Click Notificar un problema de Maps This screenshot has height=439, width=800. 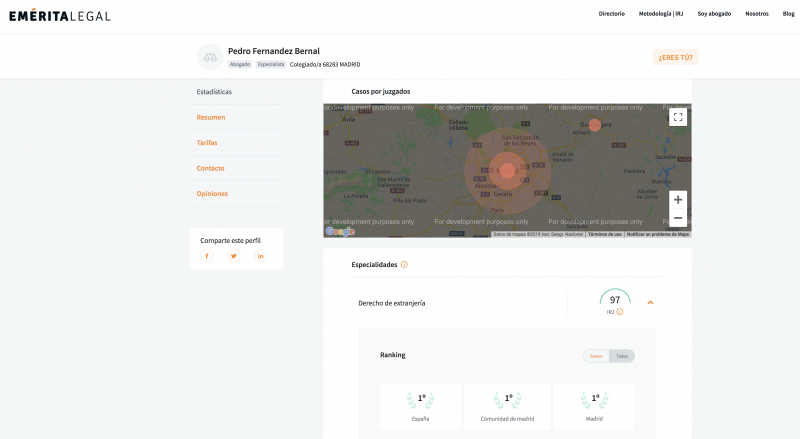[658, 234]
